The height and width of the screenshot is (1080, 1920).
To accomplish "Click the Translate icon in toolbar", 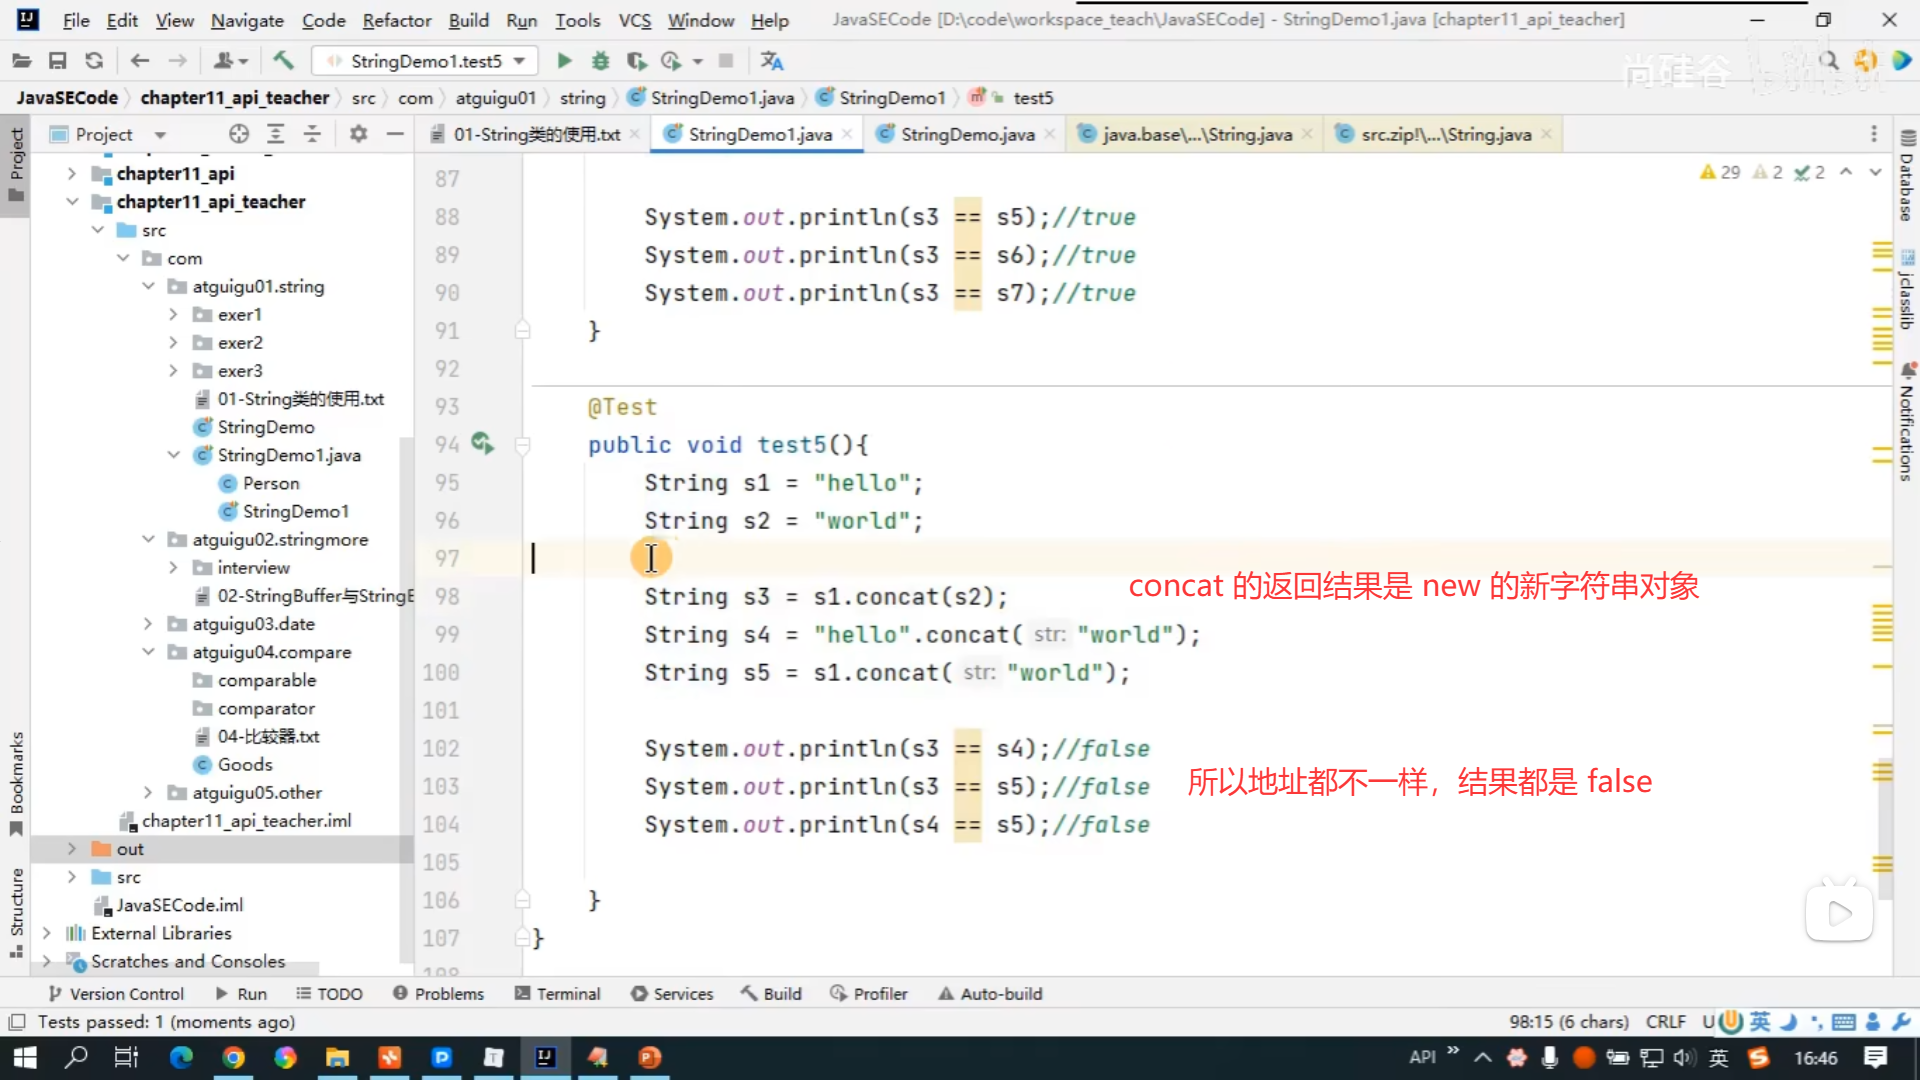I will (771, 61).
